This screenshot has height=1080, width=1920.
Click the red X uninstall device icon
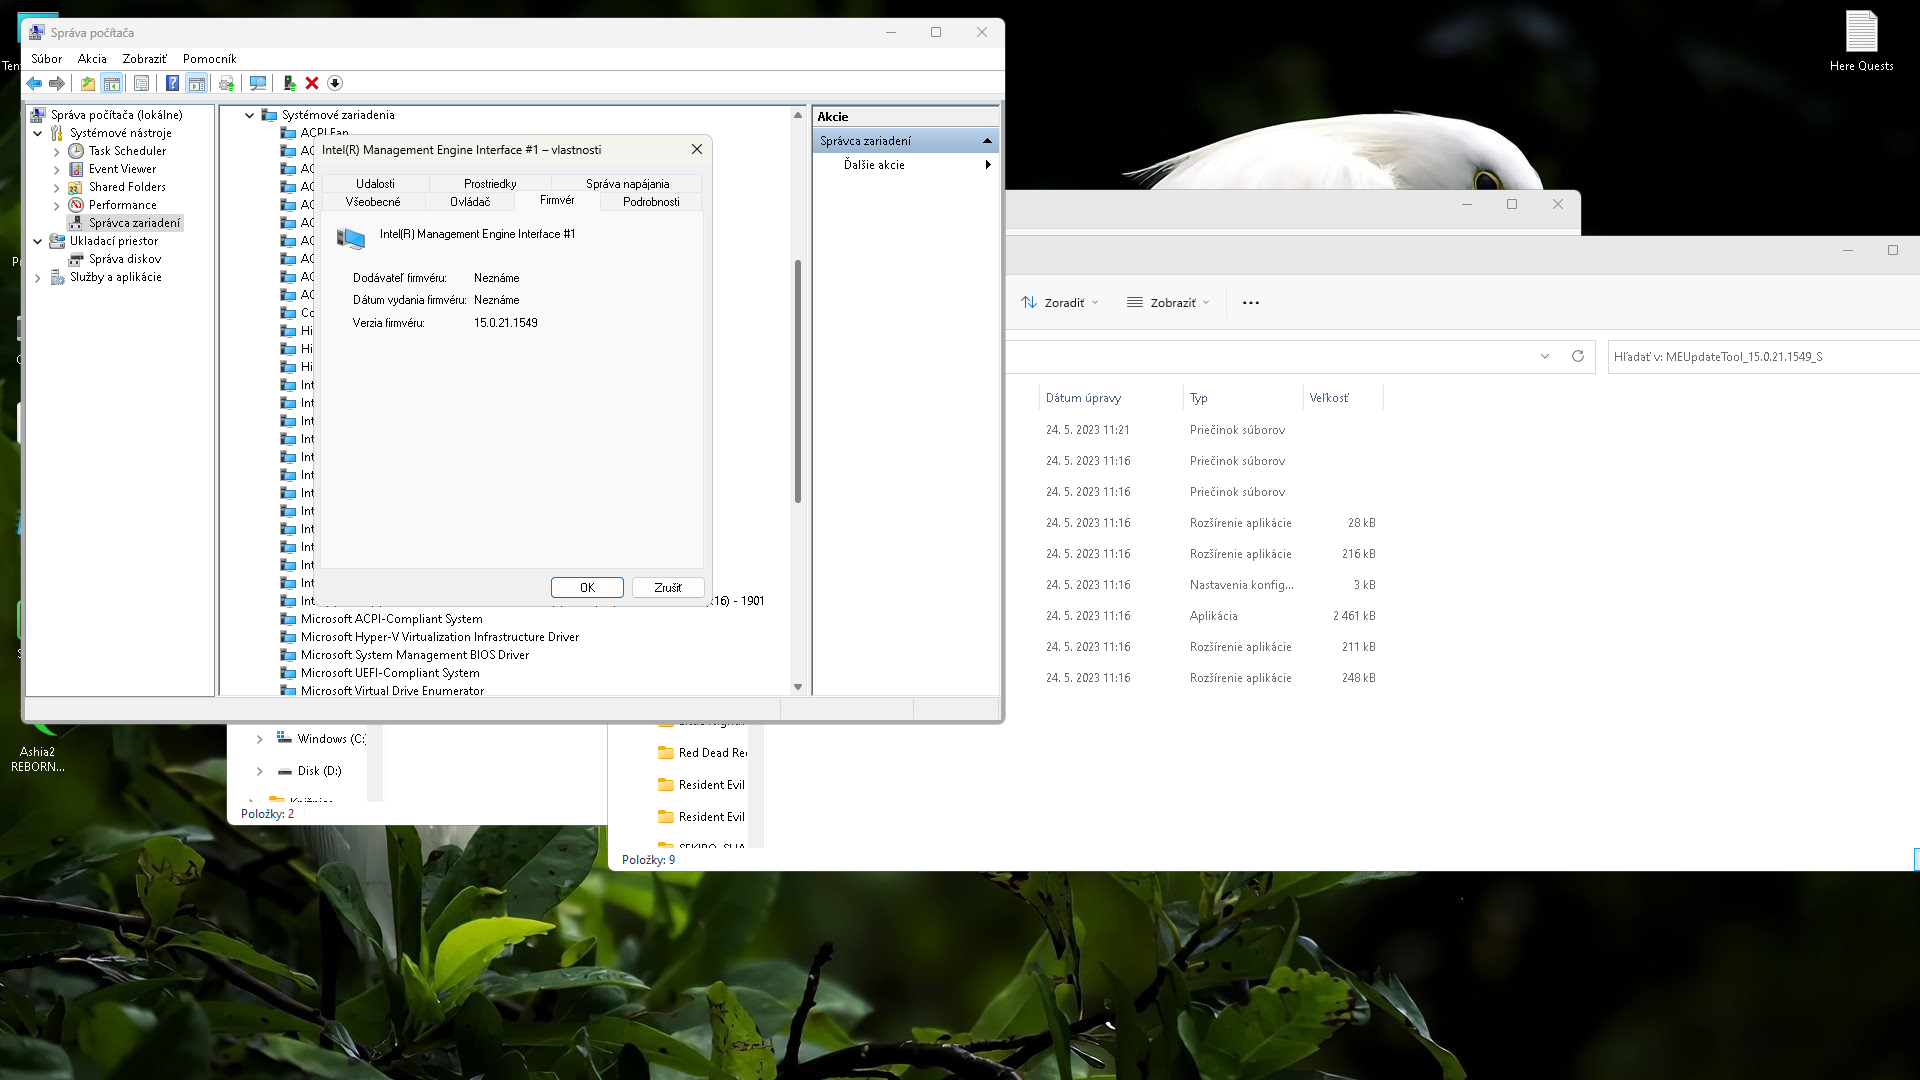tap(312, 83)
